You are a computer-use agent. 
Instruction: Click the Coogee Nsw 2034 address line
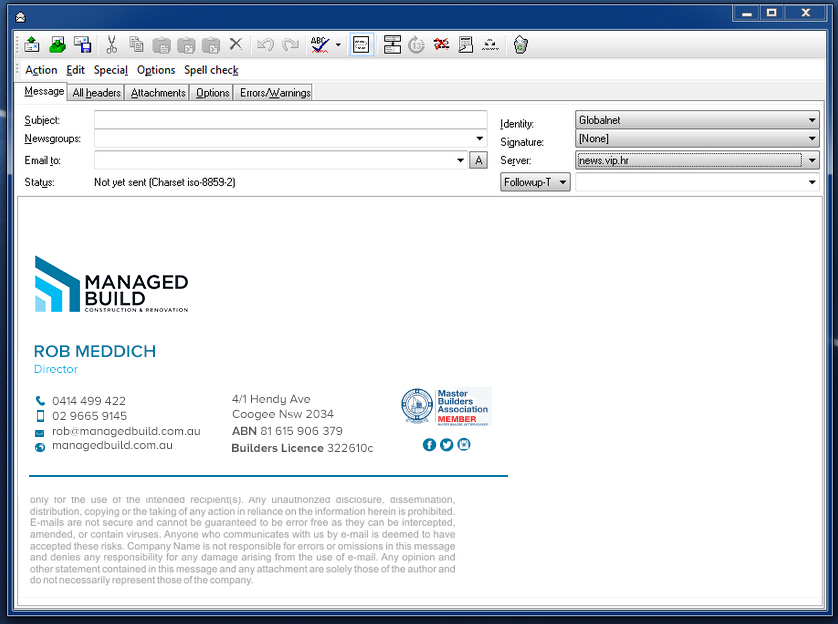click(282, 414)
